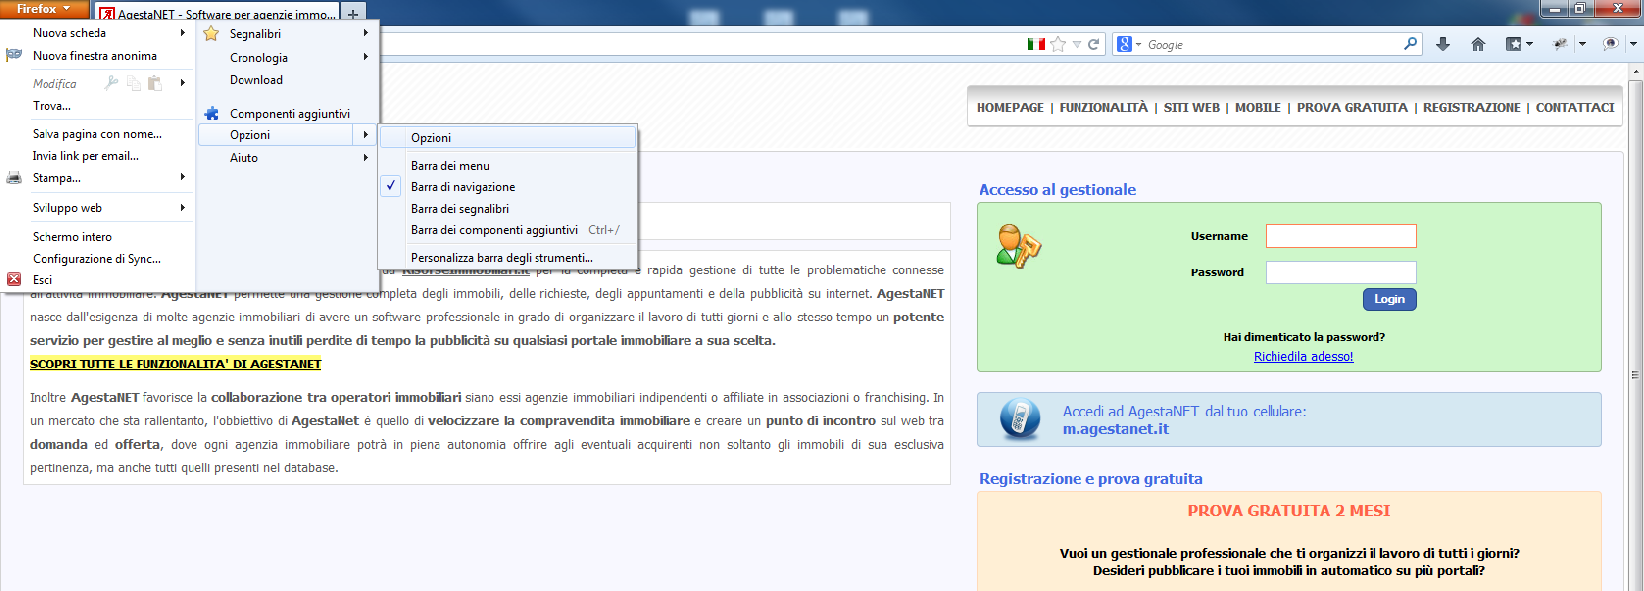
Task: Open CONTATTACI in site navigation
Action: 1575,108
